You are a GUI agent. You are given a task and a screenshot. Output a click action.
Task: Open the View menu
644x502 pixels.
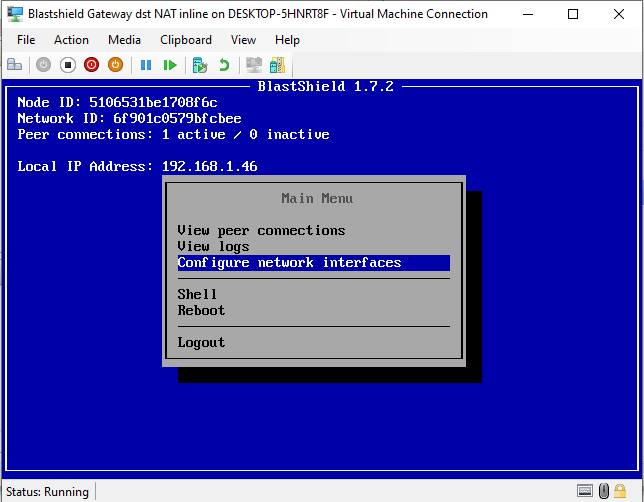pyautogui.click(x=243, y=40)
